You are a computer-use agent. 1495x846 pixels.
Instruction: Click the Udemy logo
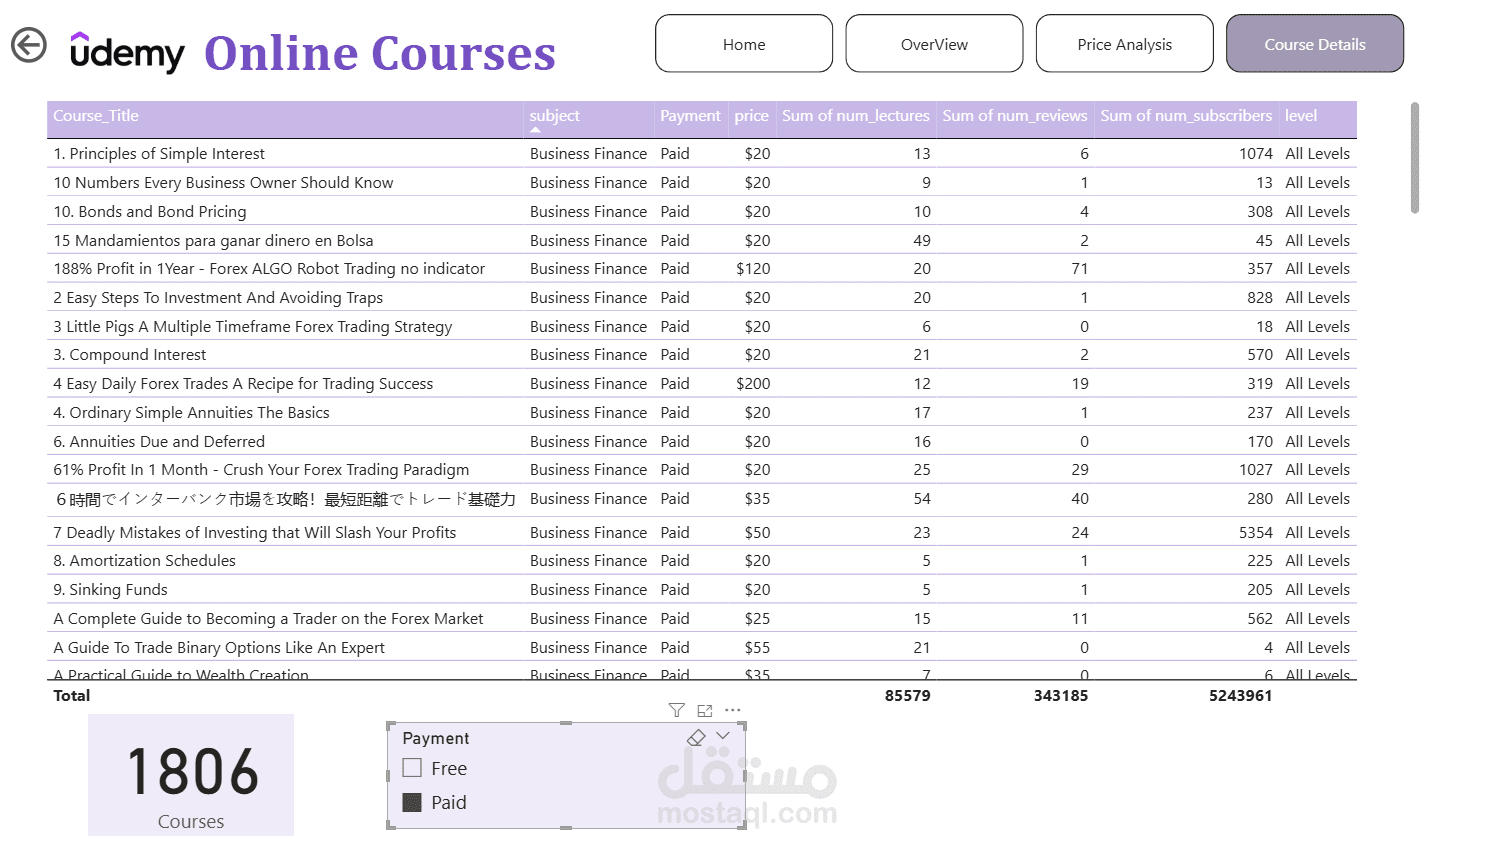(127, 52)
